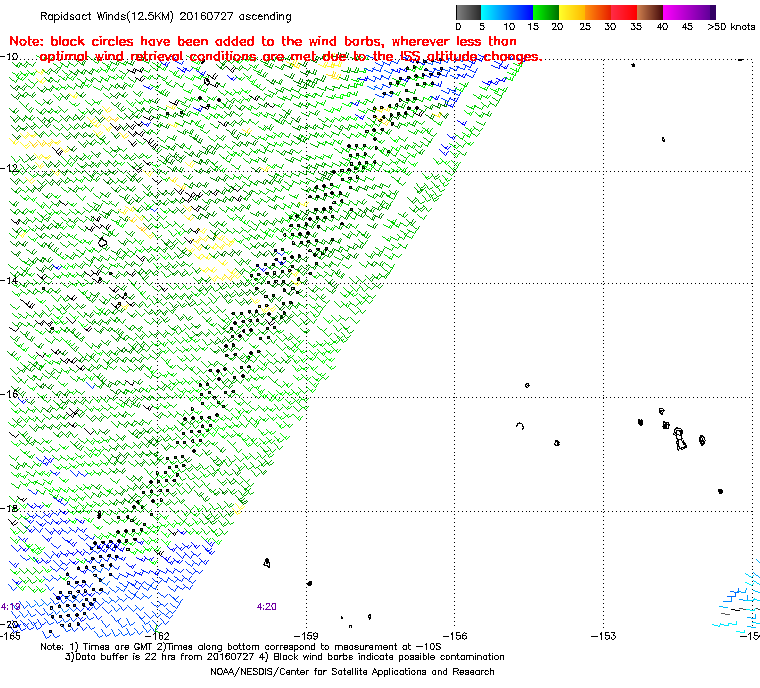Screen dimensions: 760x688
Task: Click the red note beginning 'Note: black circles'
Action: [275, 48]
